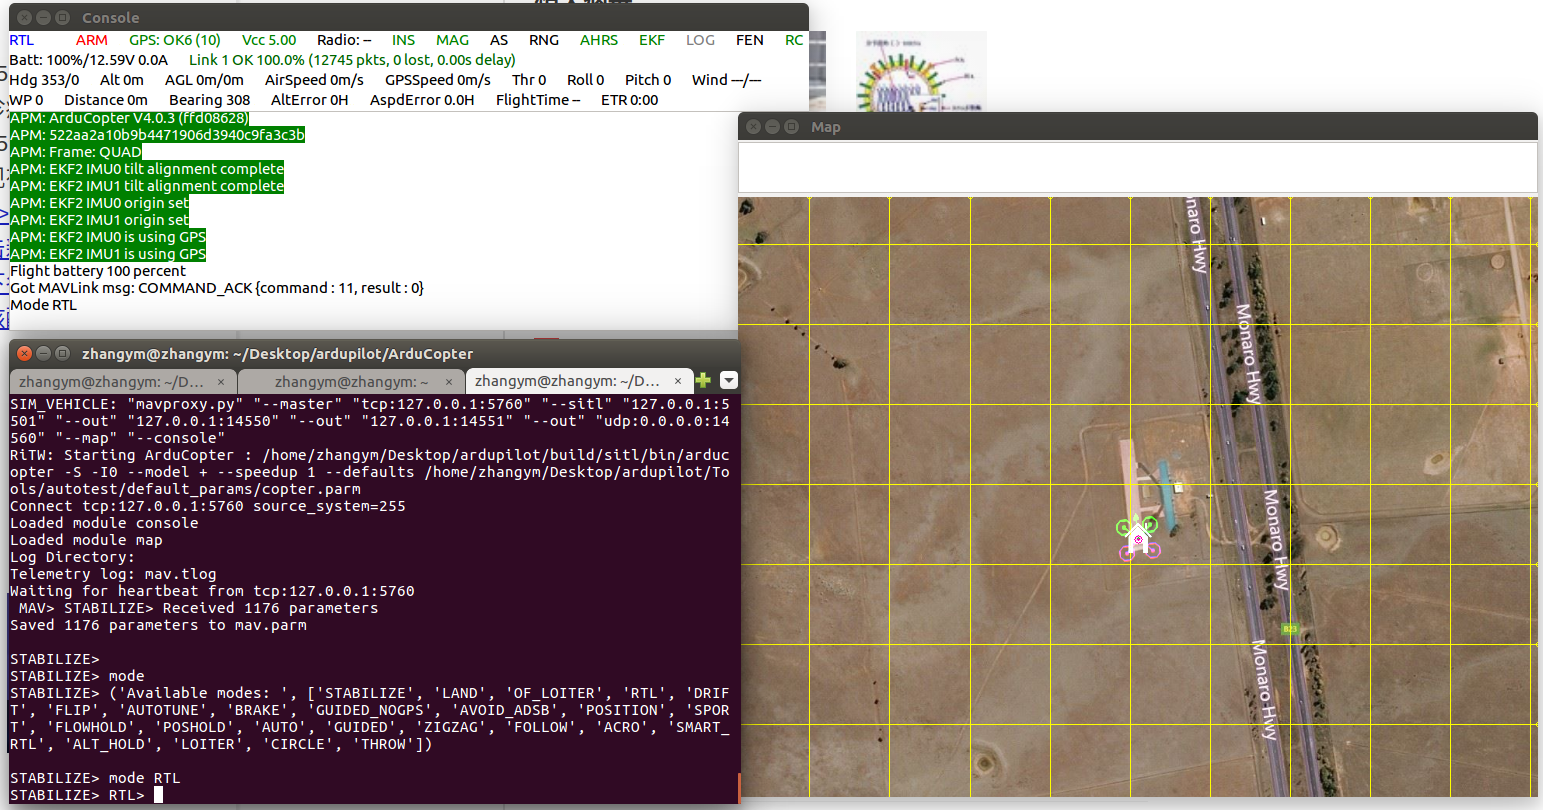This screenshot has width=1543, height=810.
Task: Minimize the Map window
Action: 773,127
